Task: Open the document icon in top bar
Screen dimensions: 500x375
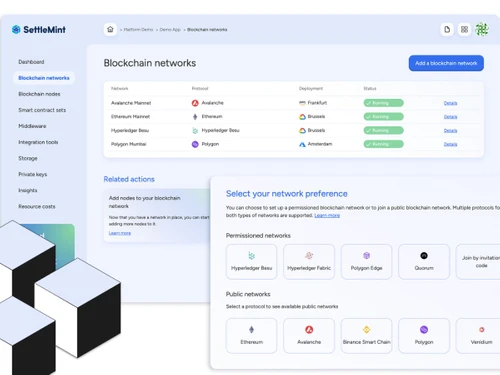Action: (x=447, y=30)
